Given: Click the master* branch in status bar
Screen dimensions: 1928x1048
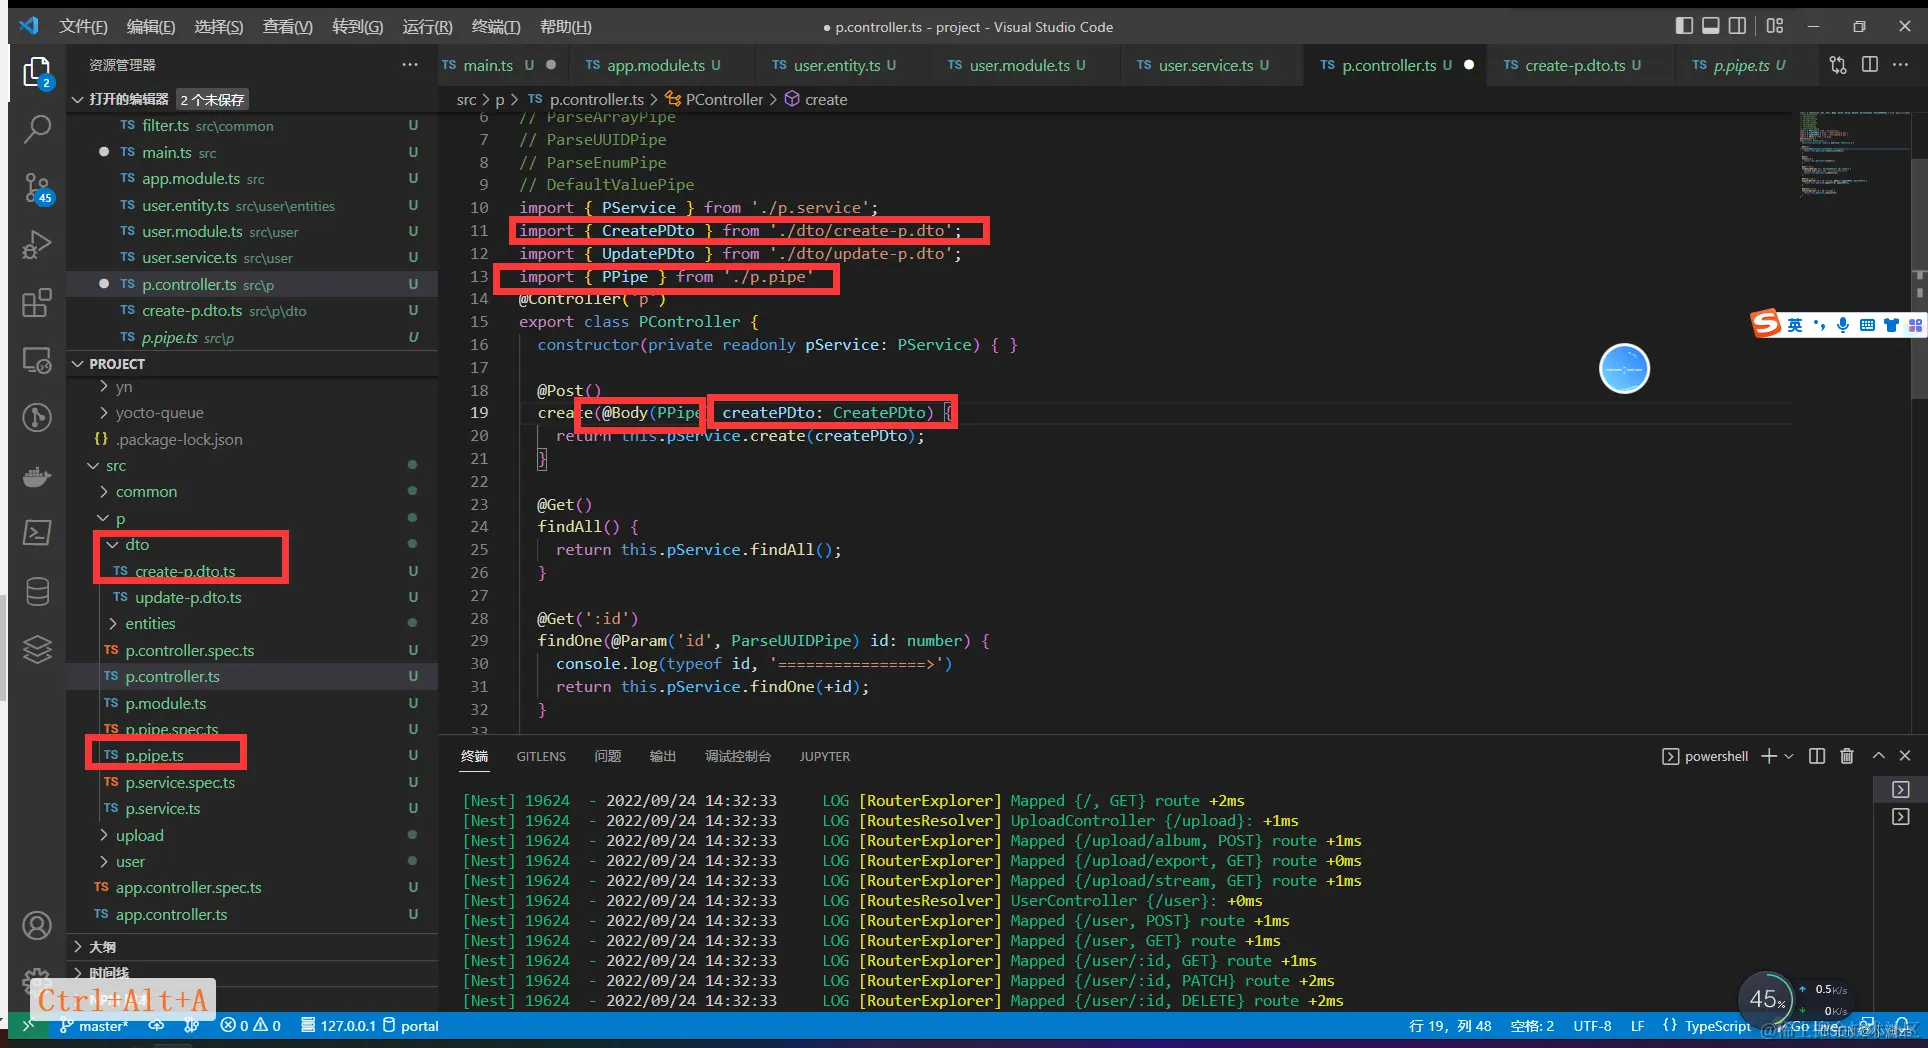Looking at the screenshot, I should pos(94,1025).
